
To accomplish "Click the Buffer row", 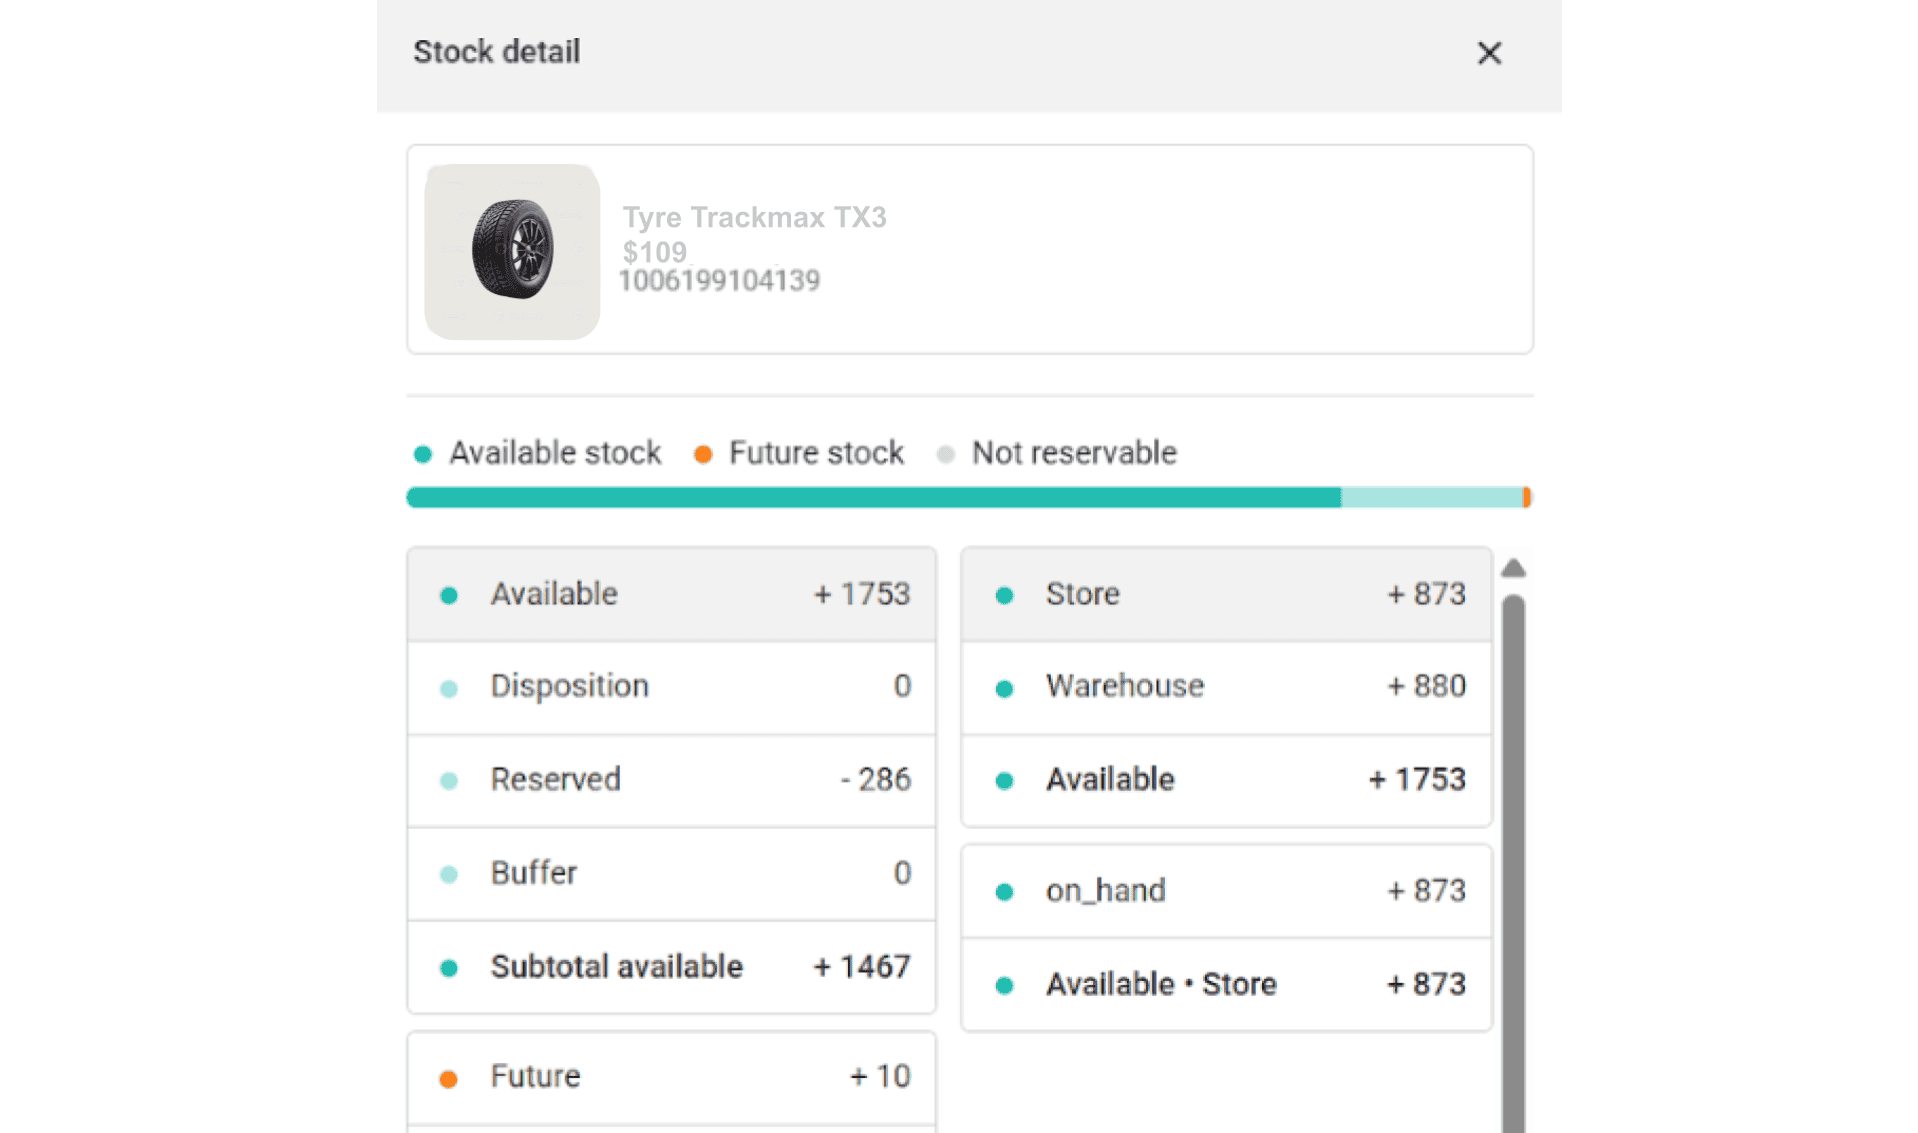I will [x=671, y=873].
